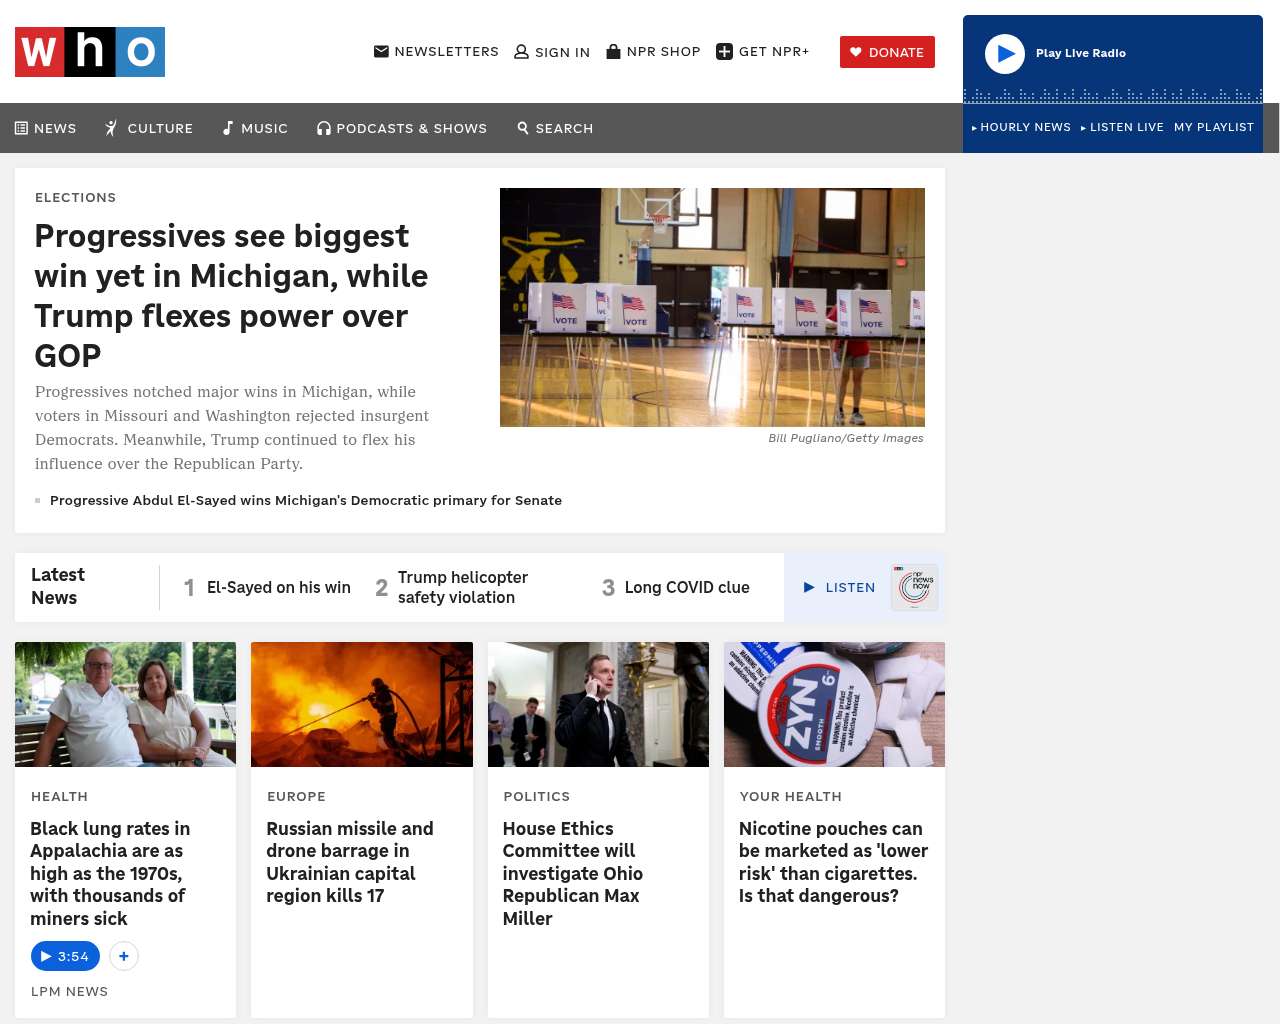
Task: Read the Nicotine pouches 'lower risk' story
Action: (x=833, y=862)
